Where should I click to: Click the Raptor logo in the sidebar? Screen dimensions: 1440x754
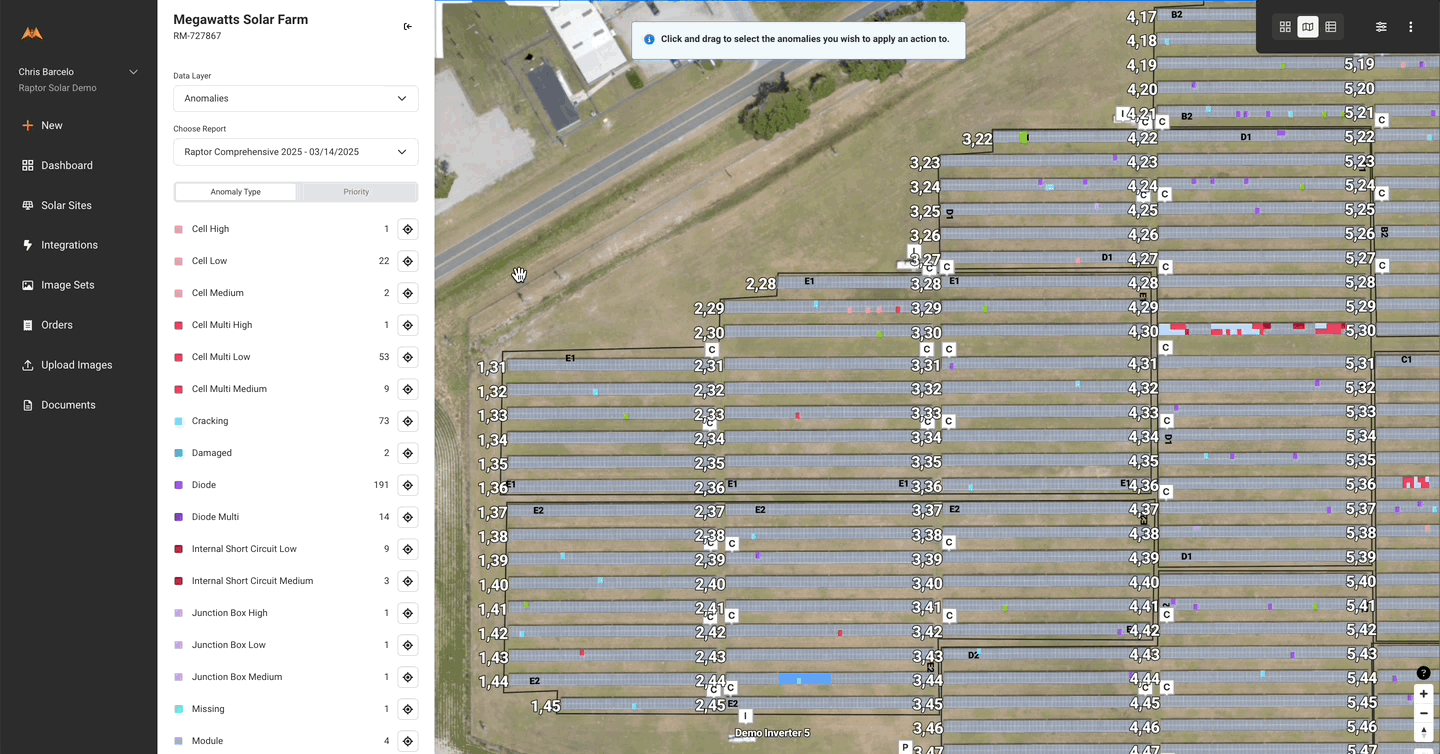point(32,32)
